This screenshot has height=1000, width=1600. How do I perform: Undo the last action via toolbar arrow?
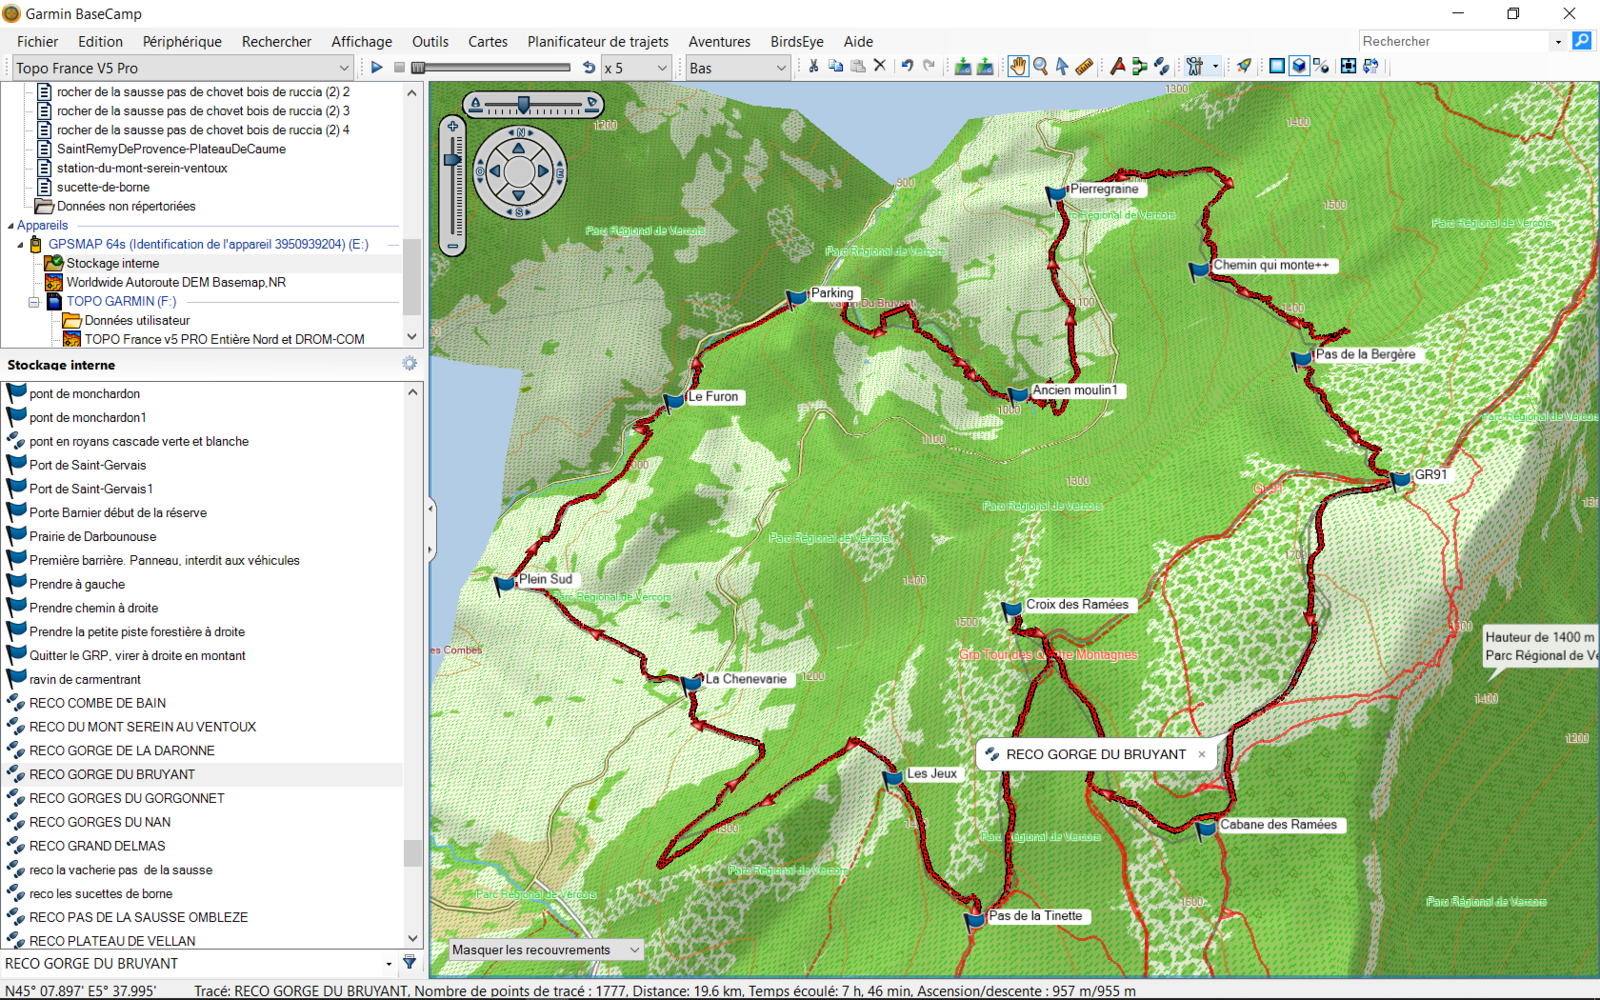907,66
